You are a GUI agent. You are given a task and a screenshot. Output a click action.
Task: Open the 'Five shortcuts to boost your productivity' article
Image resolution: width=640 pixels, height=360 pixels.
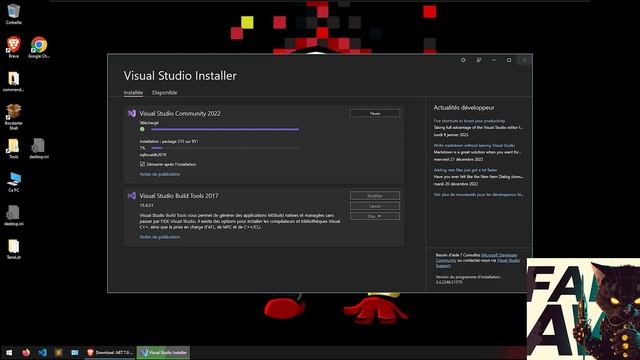469,121
